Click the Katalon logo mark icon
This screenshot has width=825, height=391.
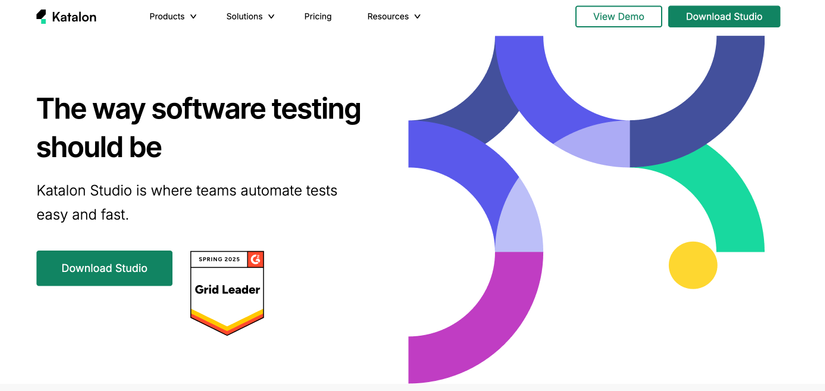click(42, 16)
